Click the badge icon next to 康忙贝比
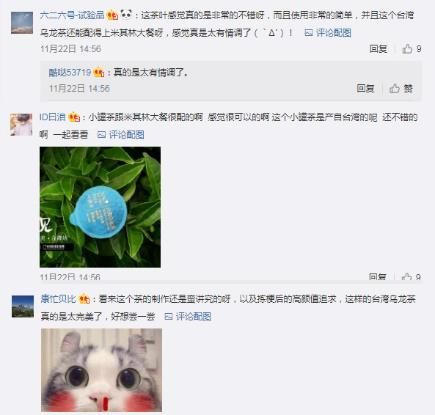The image size is (435, 415). (84, 299)
